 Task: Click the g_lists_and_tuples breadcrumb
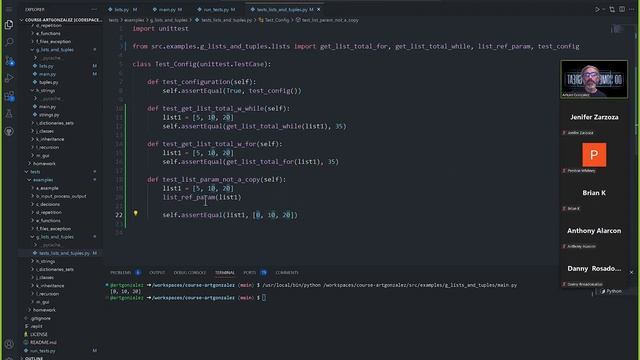click(x=169, y=20)
